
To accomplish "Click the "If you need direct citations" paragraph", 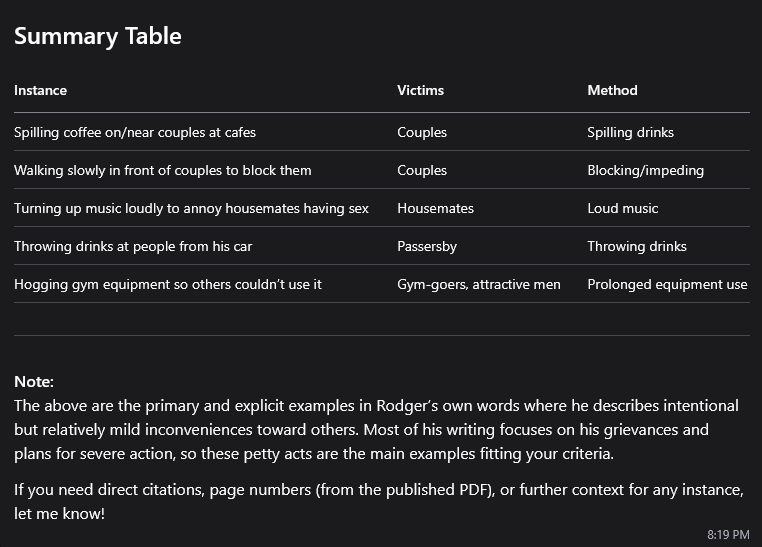I will [378, 501].
